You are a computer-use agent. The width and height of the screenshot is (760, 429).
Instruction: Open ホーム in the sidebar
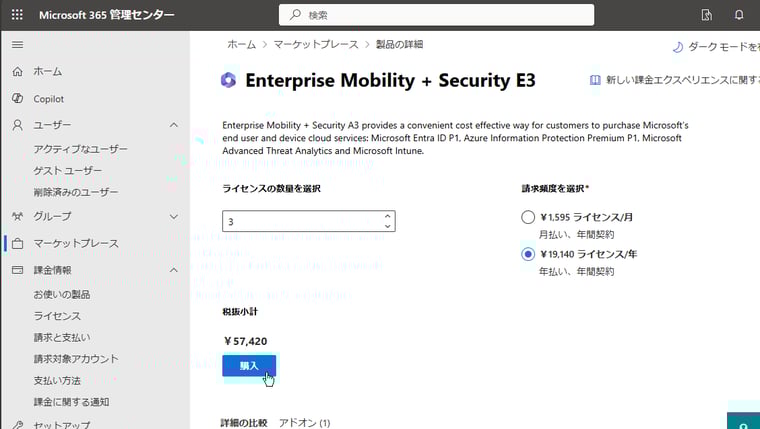pyautogui.click(x=48, y=72)
